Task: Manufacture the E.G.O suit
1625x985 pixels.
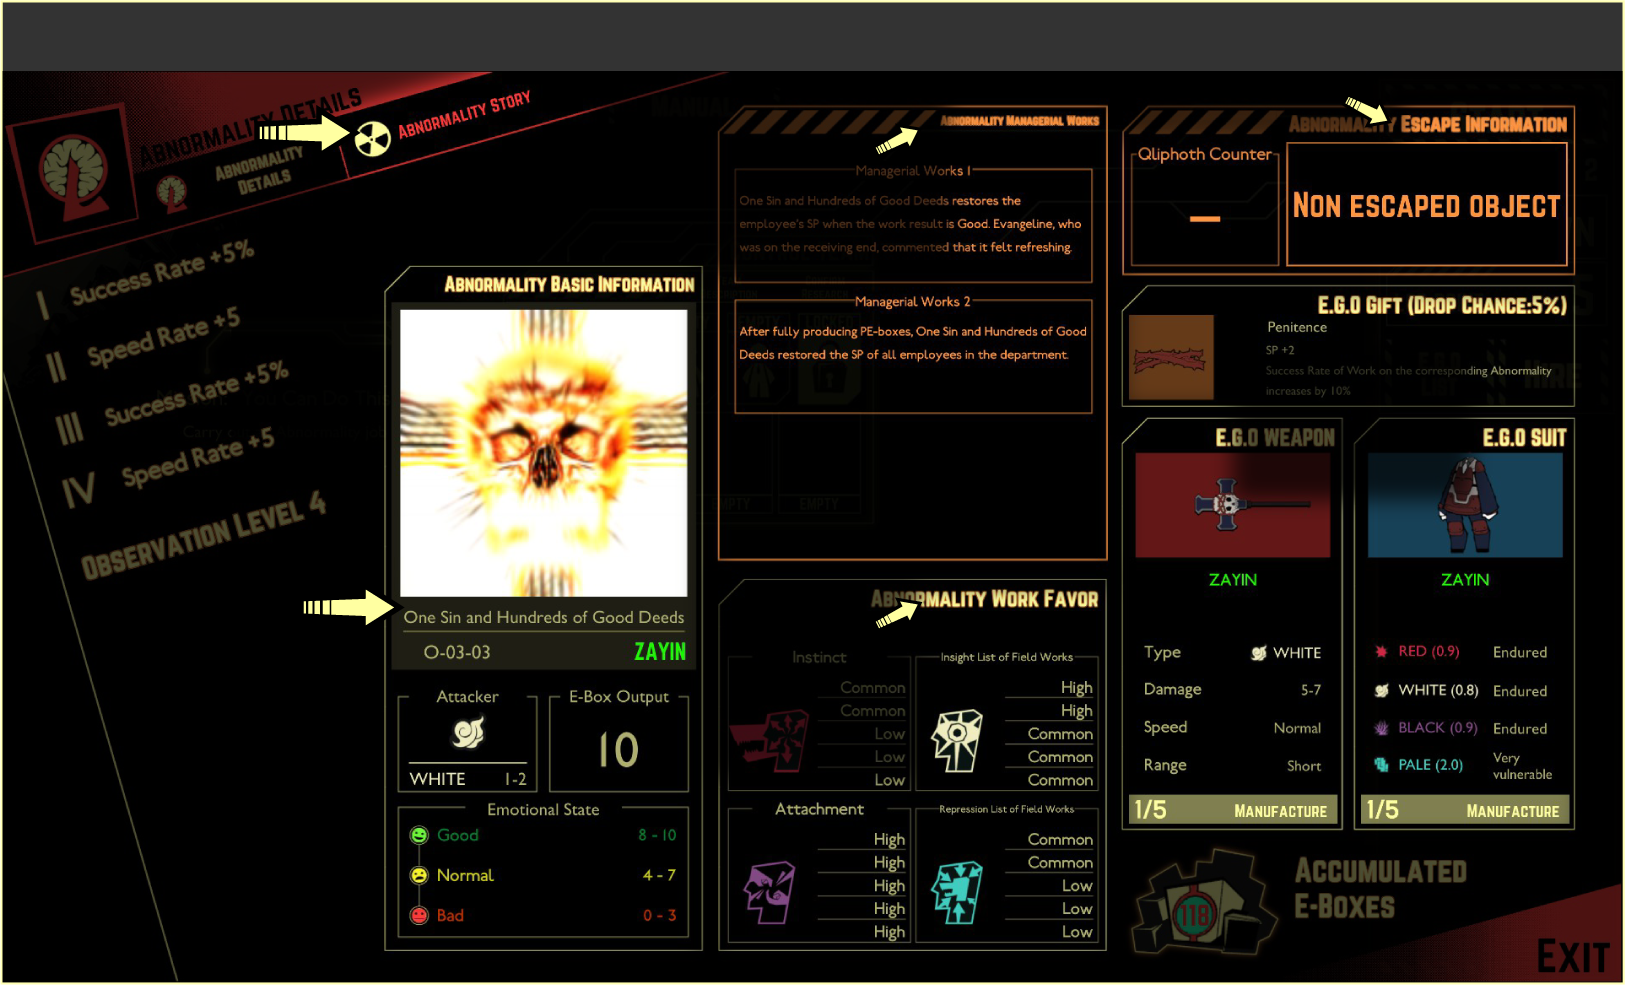Action: tap(1465, 810)
